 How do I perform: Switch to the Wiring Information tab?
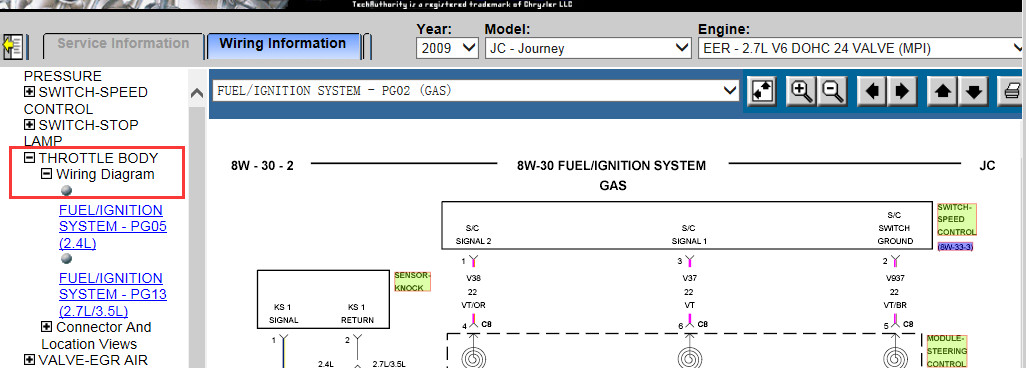point(283,44)
